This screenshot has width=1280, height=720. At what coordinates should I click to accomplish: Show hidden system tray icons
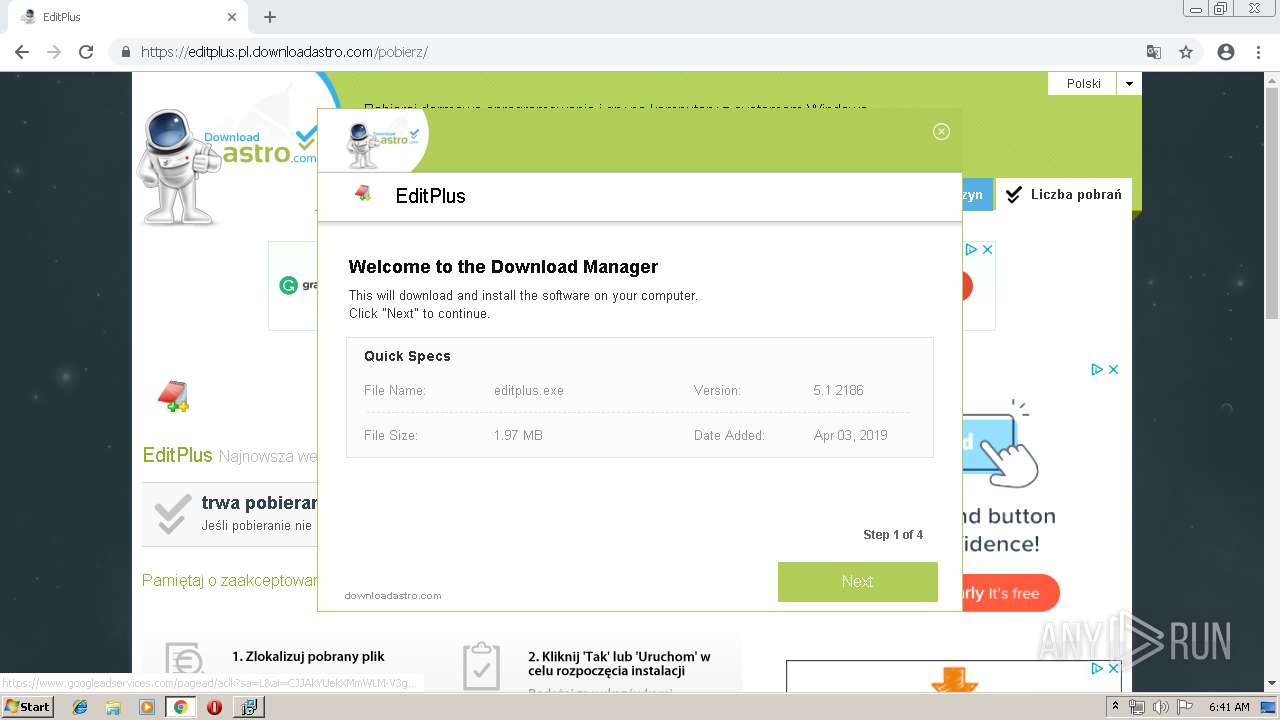point(1115,706)
